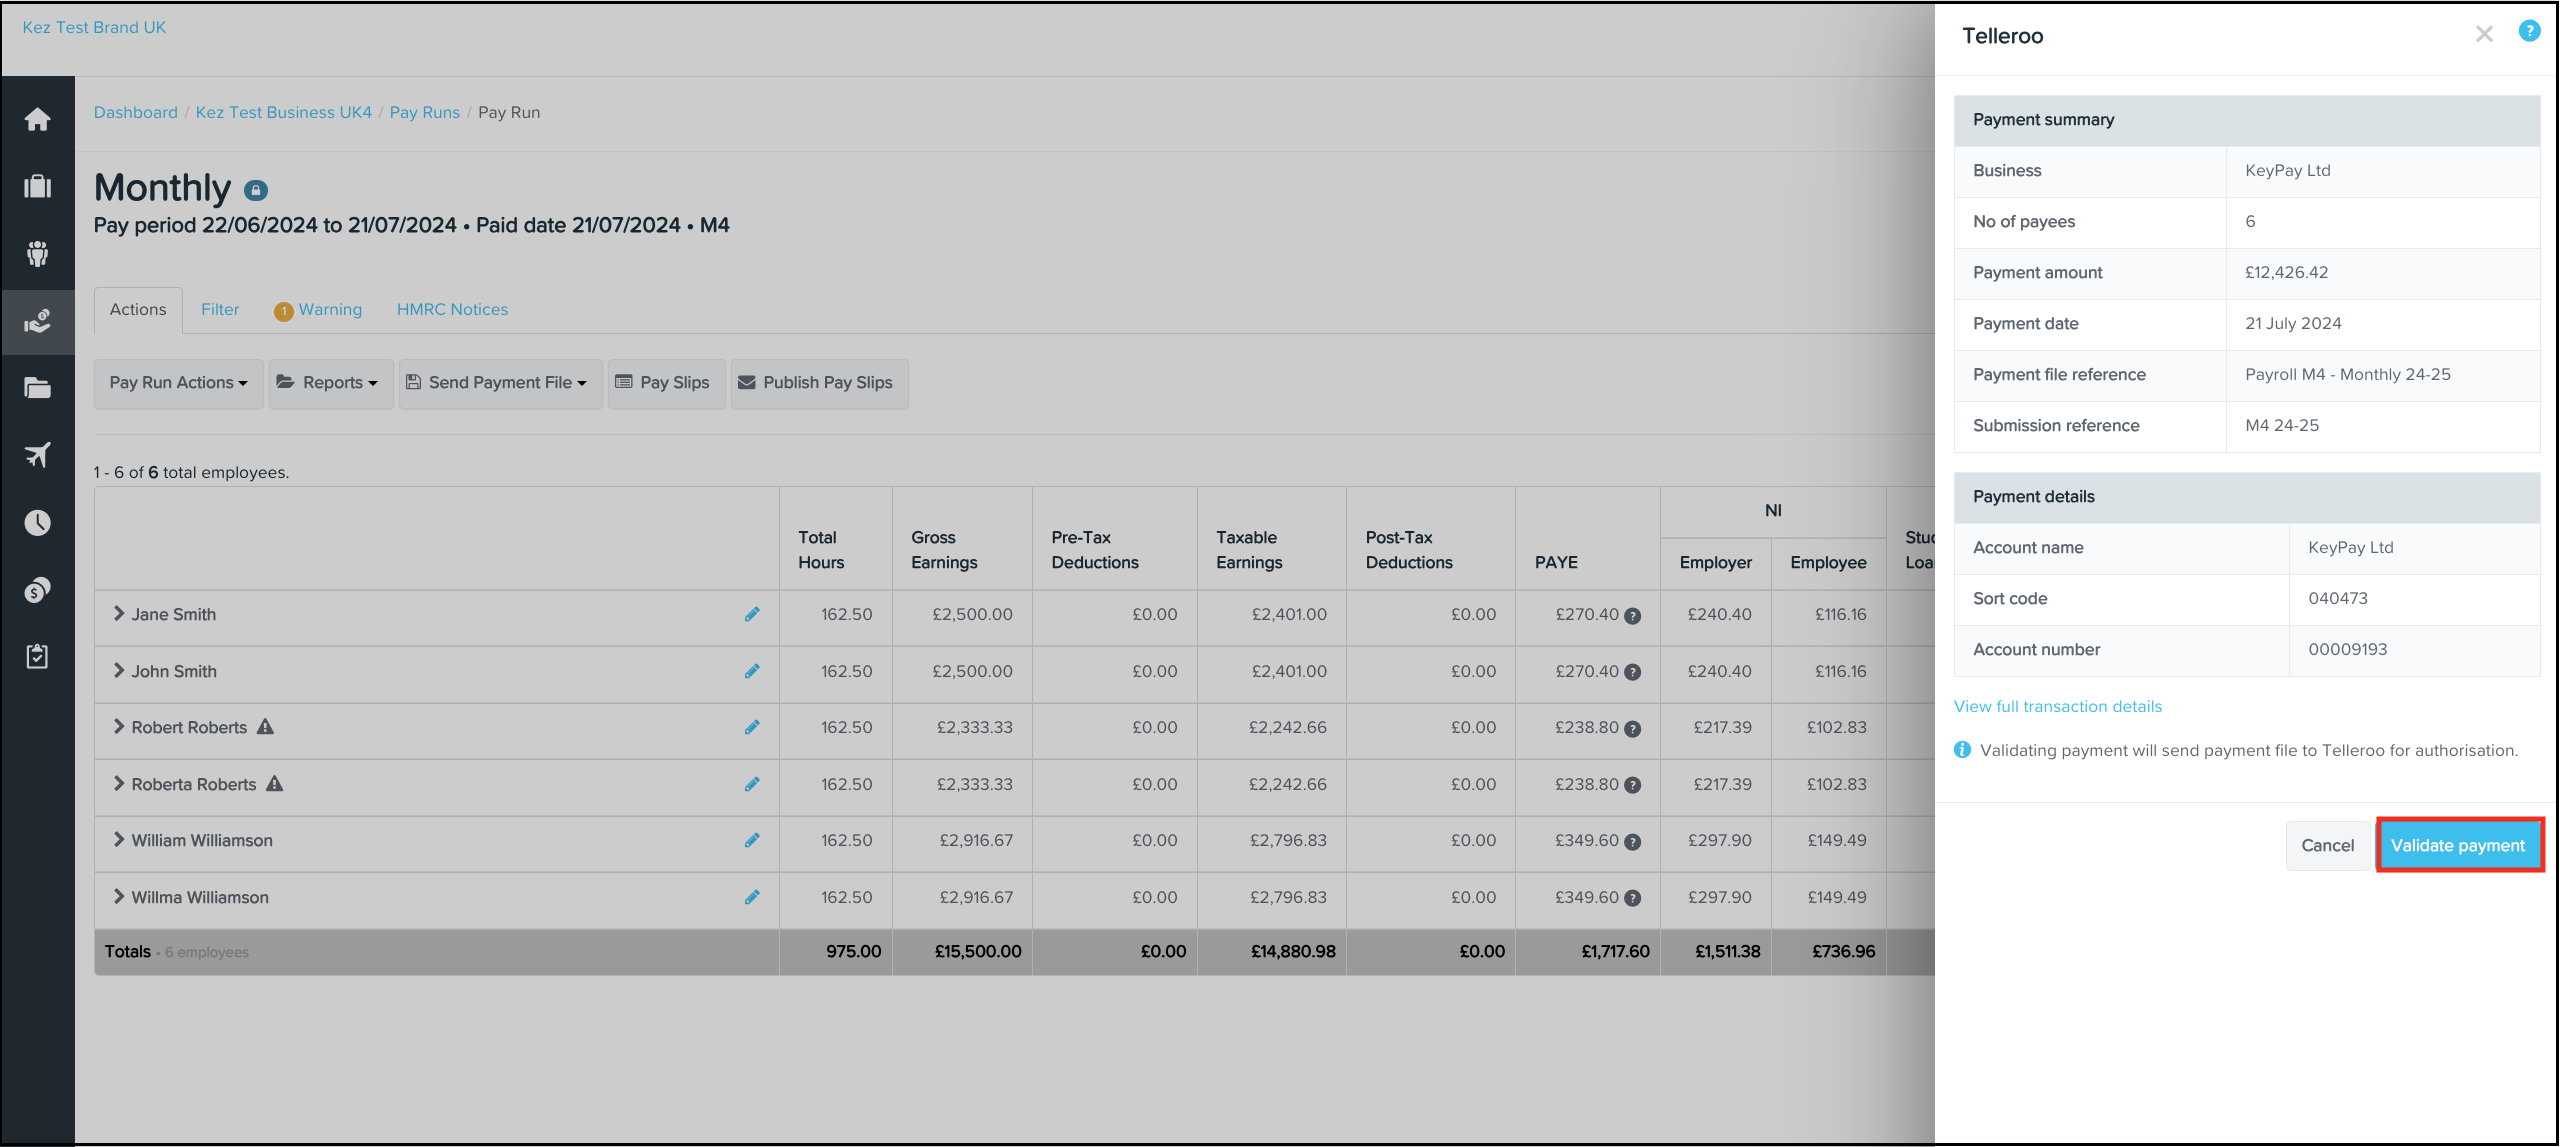Click the briefcase icon in sidebar
2560x1147 pixels.
coord(38,187)
